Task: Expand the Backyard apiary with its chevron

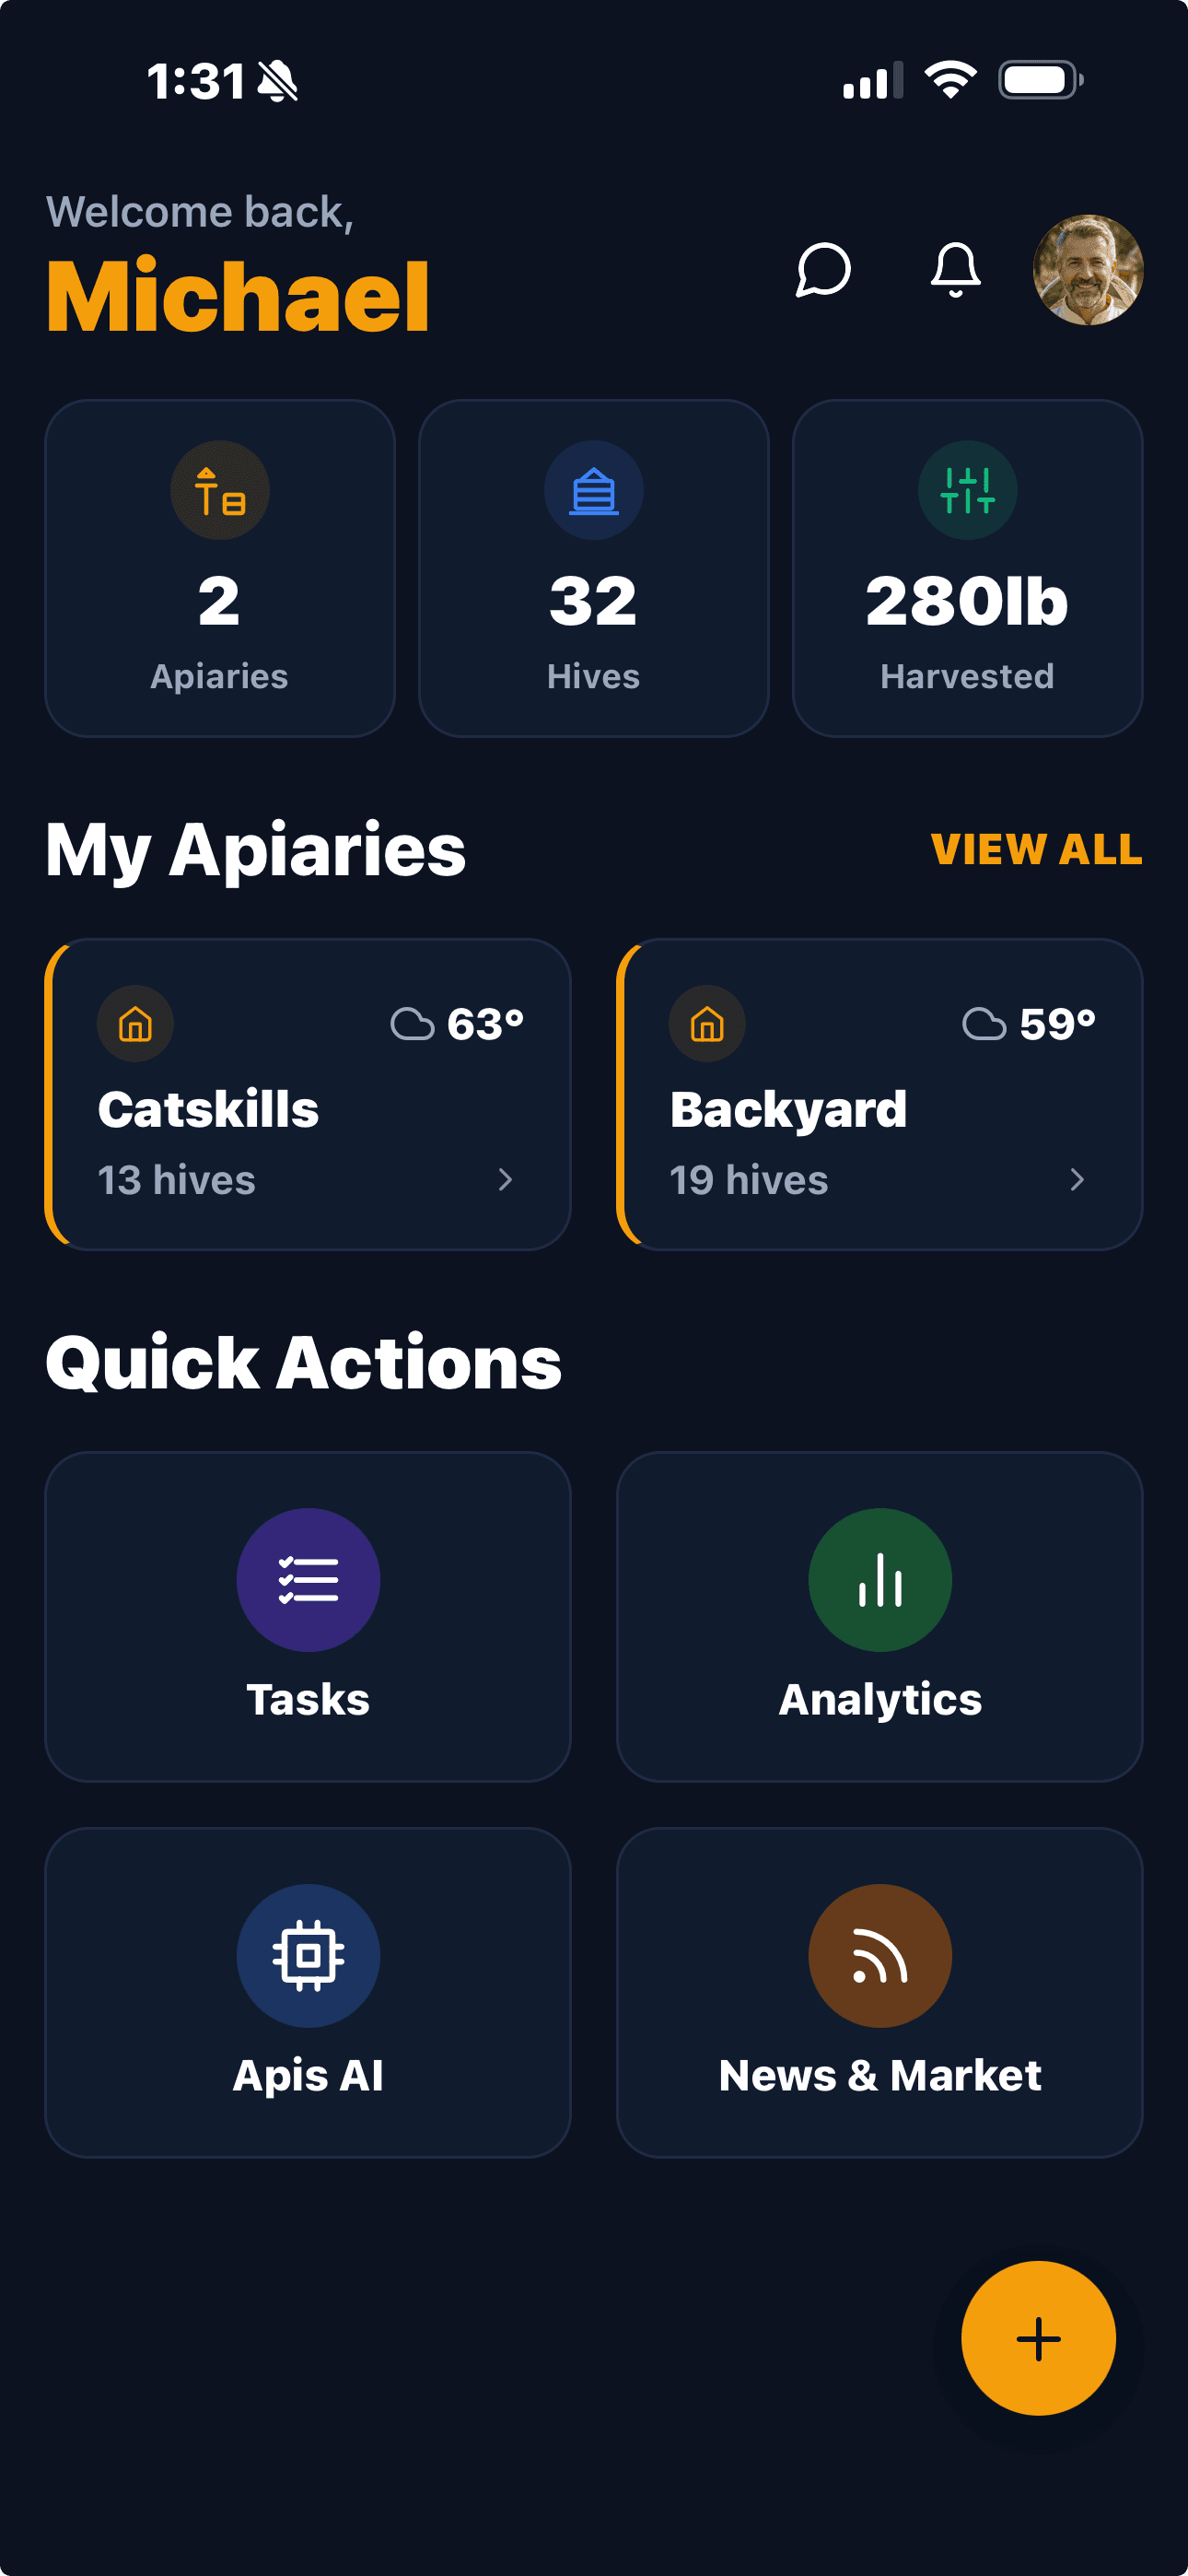Action: 1078,1181
